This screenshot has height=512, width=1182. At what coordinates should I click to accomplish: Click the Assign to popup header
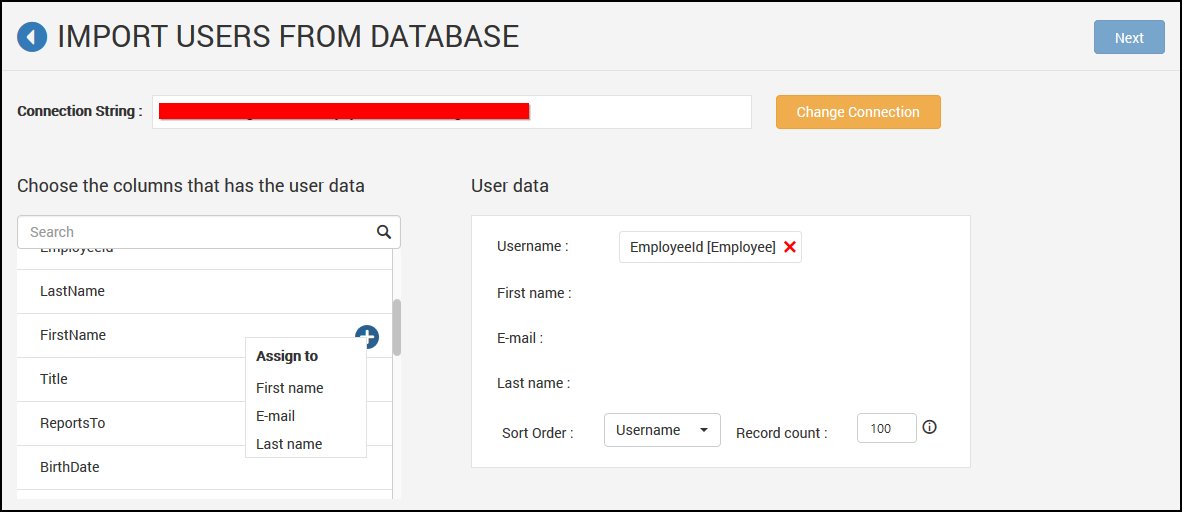286,356
